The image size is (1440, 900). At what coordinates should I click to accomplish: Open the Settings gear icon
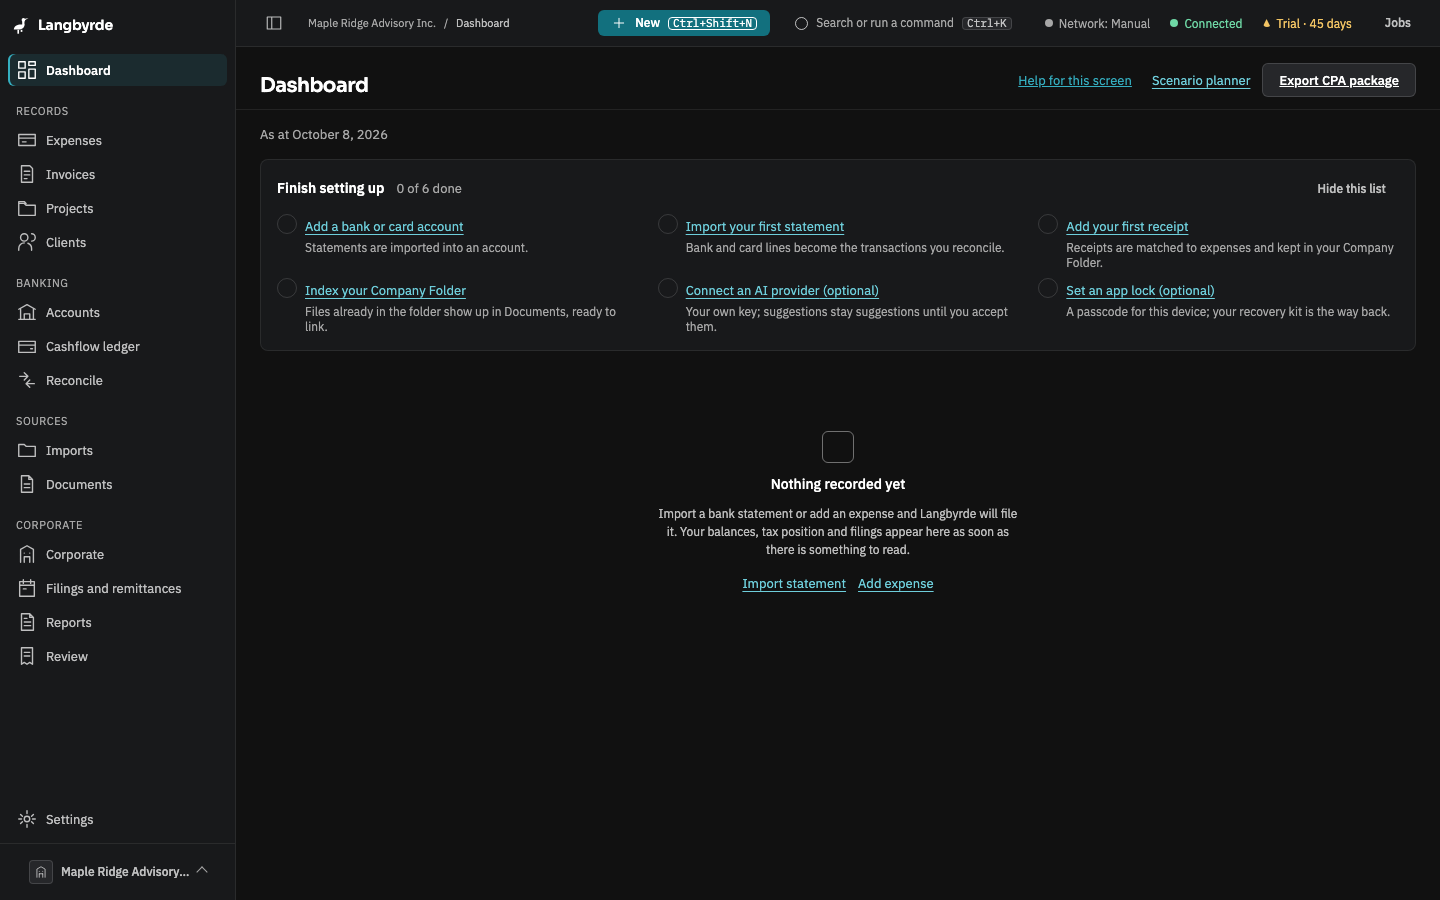pos(27,819)
